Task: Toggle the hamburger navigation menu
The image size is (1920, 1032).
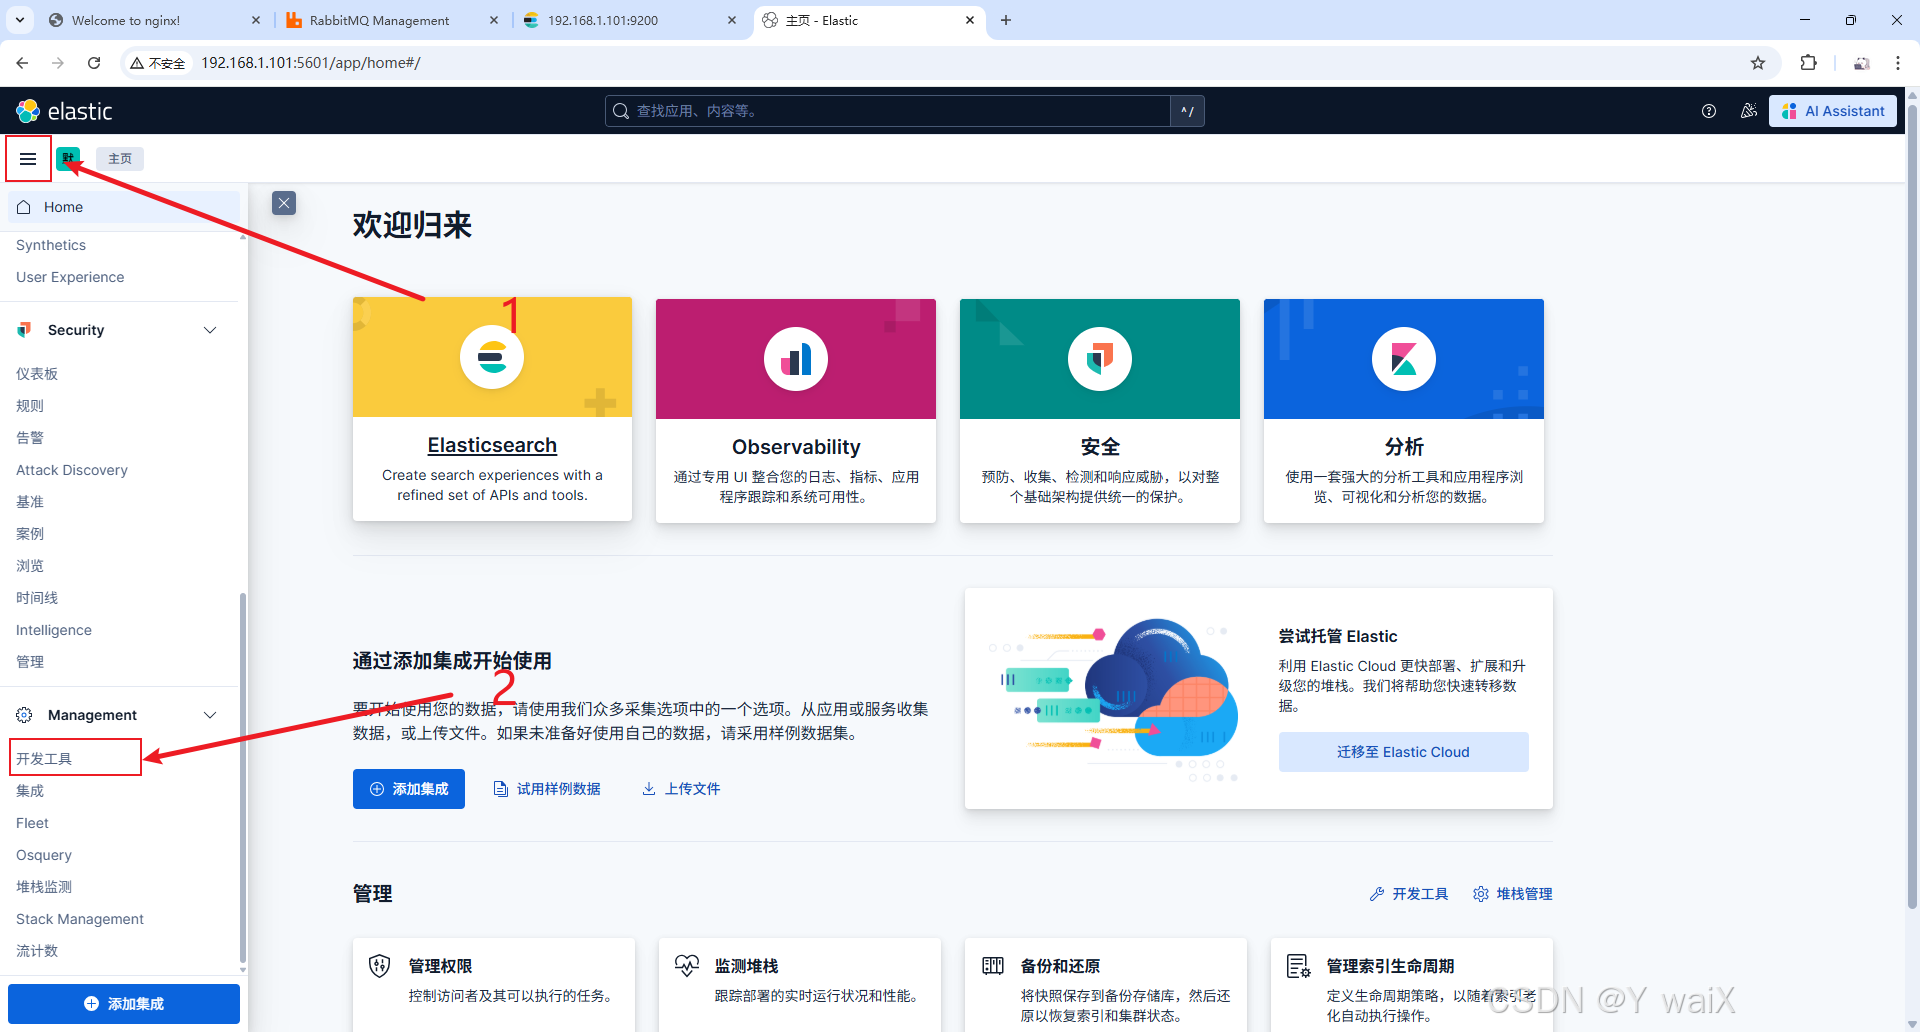Action: click(x=28, y=159)
